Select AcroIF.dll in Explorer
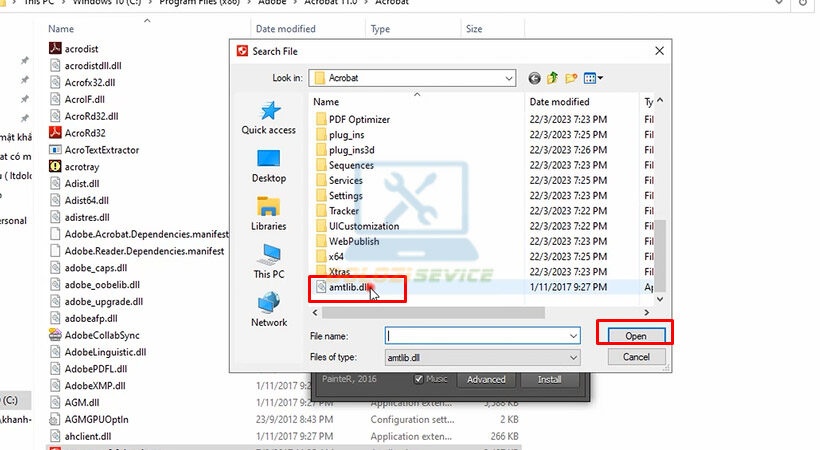Screen dimensions: 820x450 click(77, 99)
